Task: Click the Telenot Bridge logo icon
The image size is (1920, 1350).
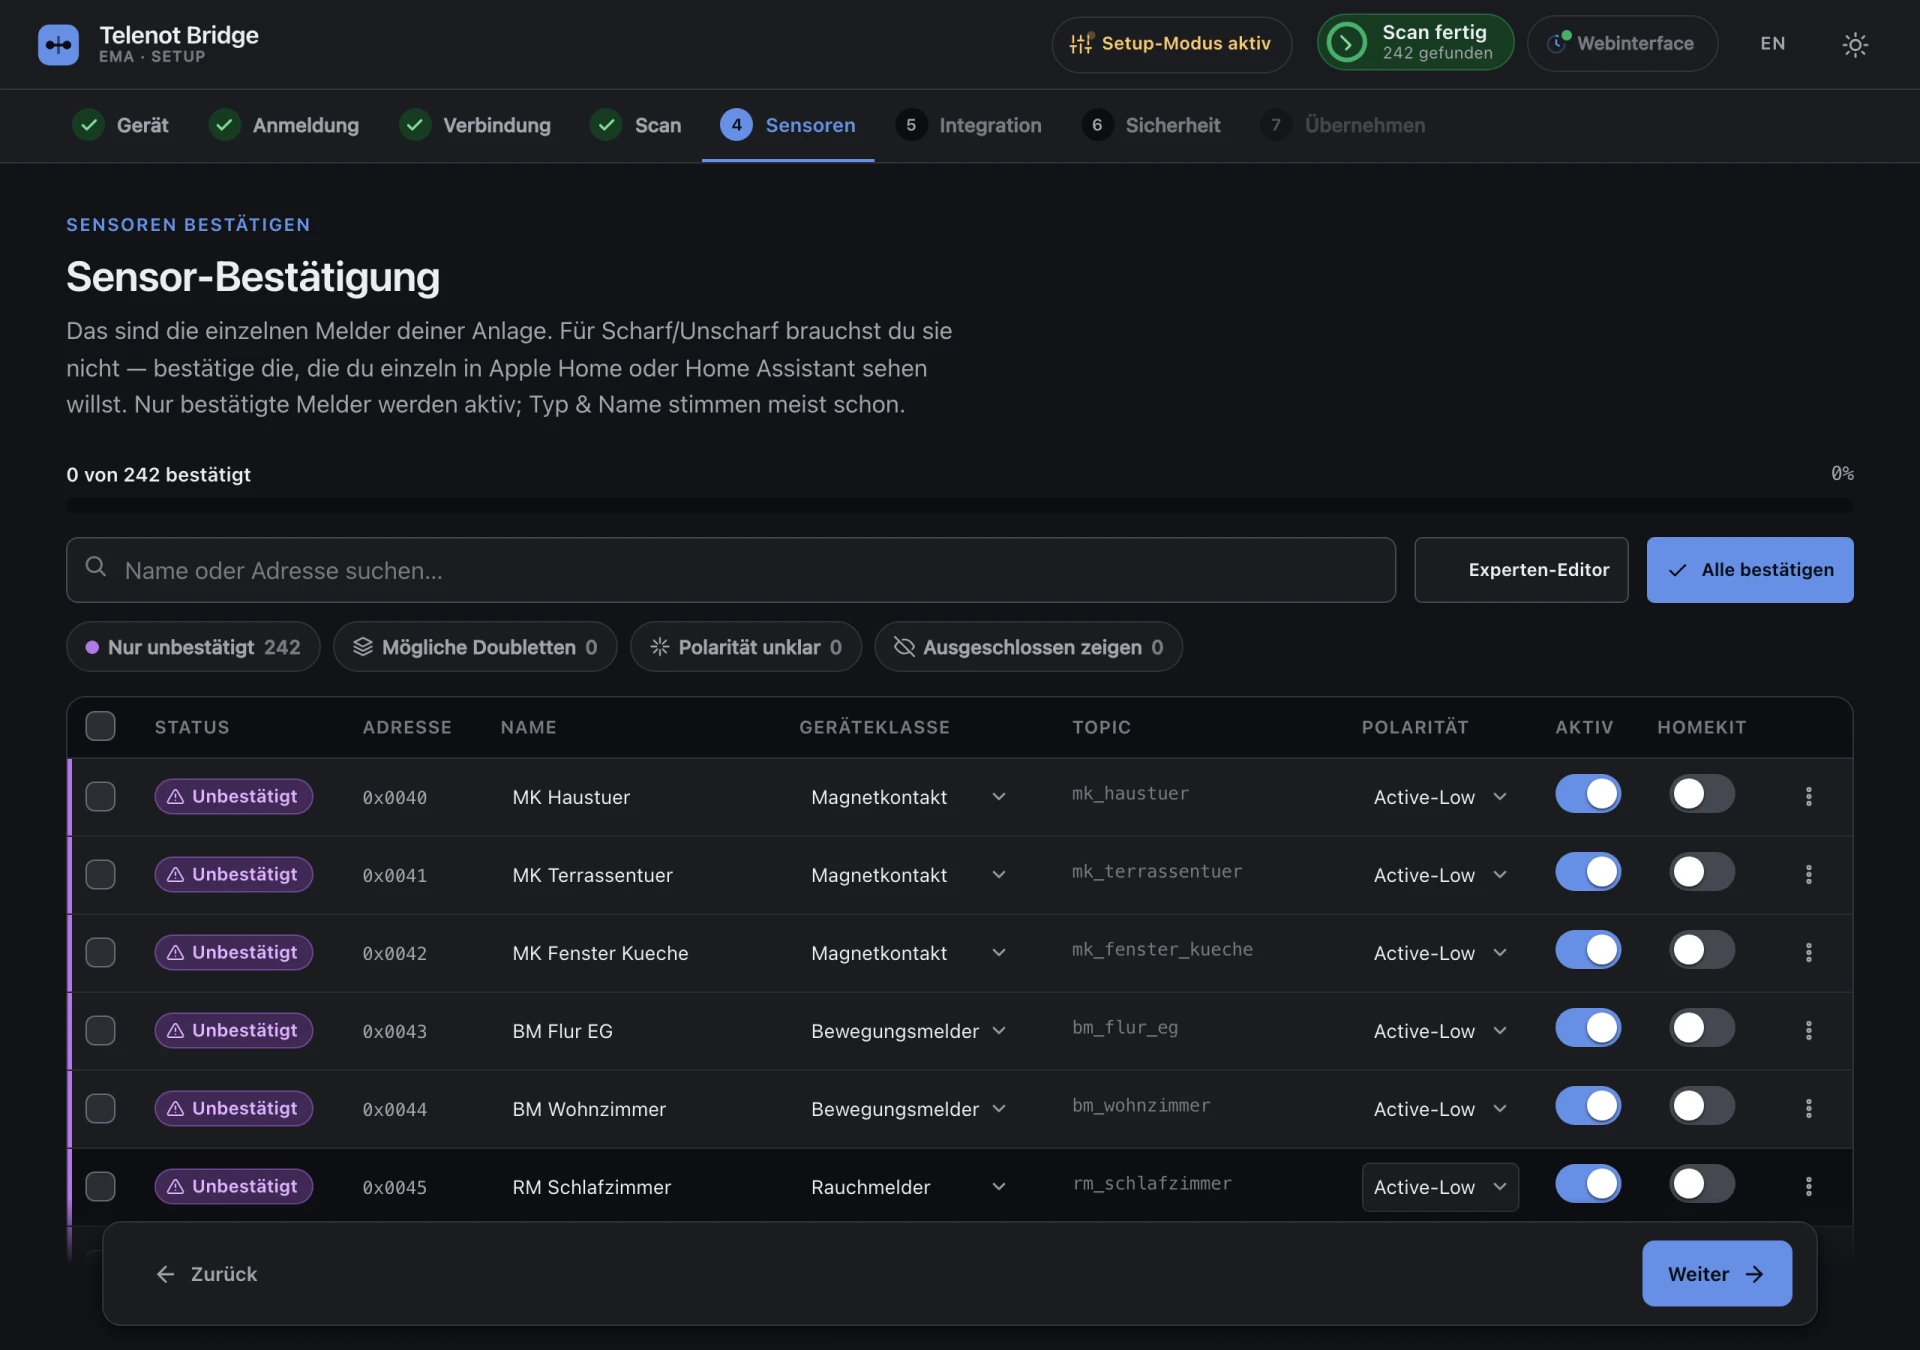Action: (x=58, y=44)
